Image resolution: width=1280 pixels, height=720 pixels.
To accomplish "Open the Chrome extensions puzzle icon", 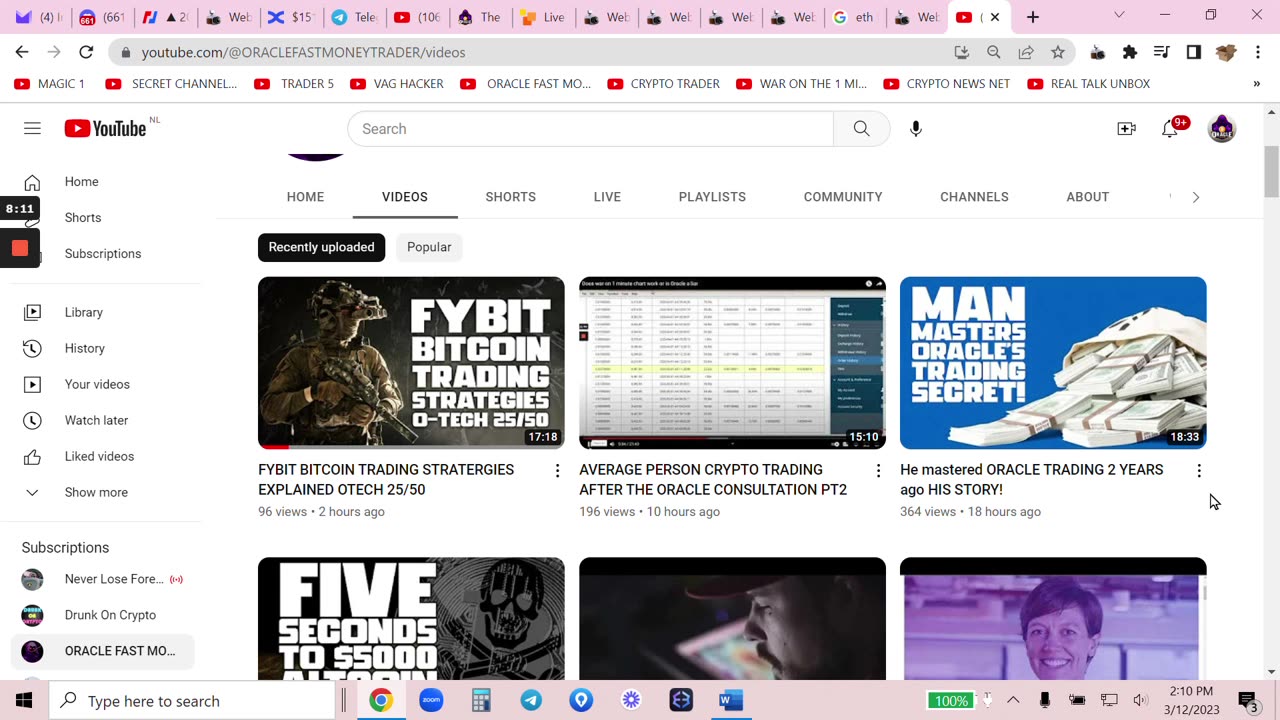I will coord(1130,52).
